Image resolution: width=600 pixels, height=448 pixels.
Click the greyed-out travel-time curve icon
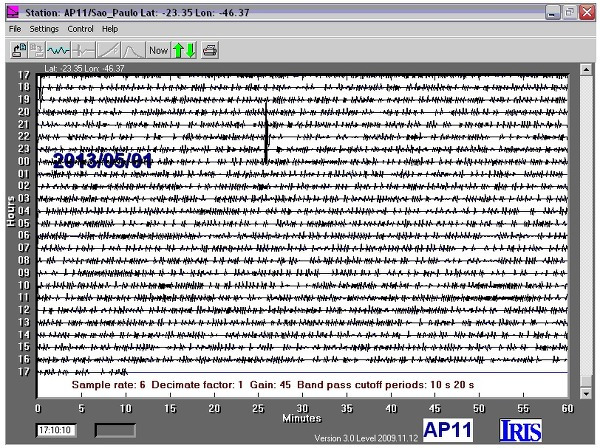point(109,50)
